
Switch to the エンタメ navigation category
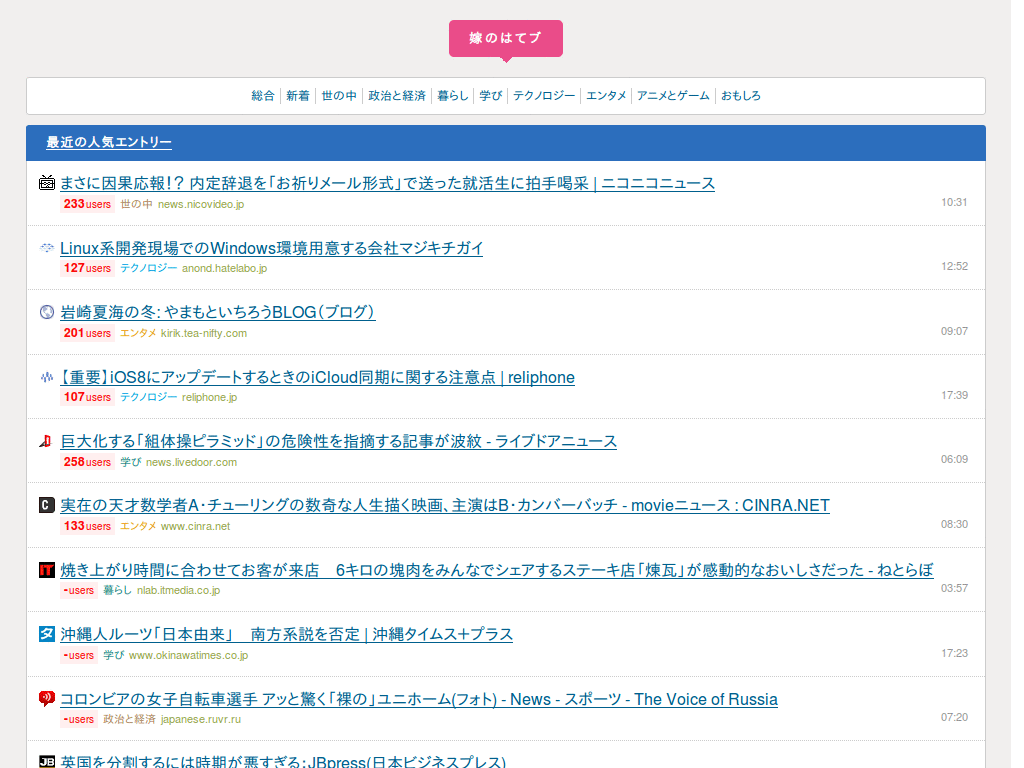606,96
